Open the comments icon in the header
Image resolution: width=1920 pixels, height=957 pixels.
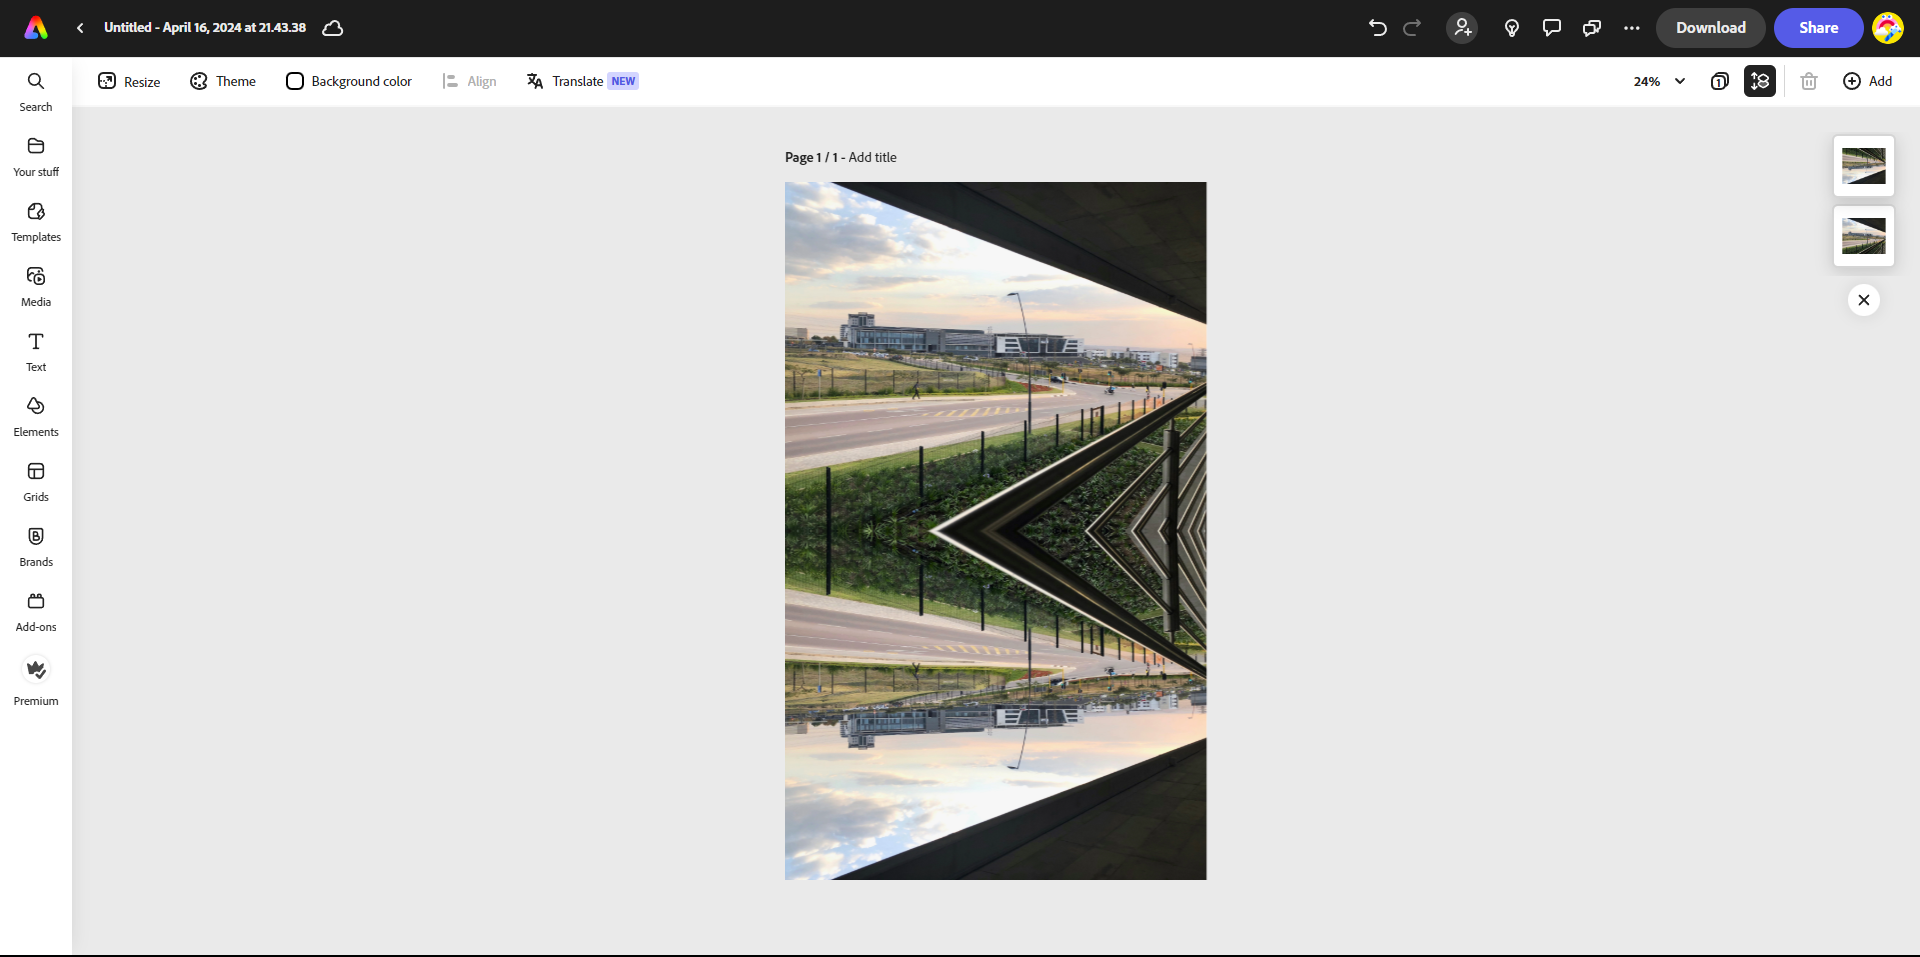(x=1551, y=28)
